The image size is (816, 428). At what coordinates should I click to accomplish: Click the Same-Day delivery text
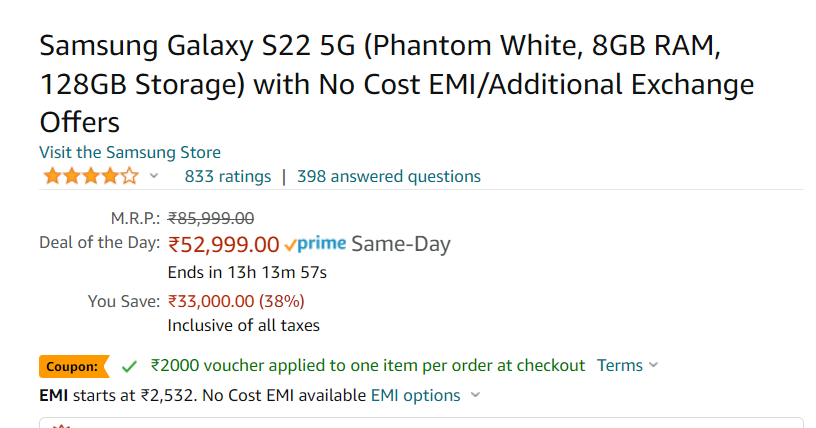(x=401, y=244)
